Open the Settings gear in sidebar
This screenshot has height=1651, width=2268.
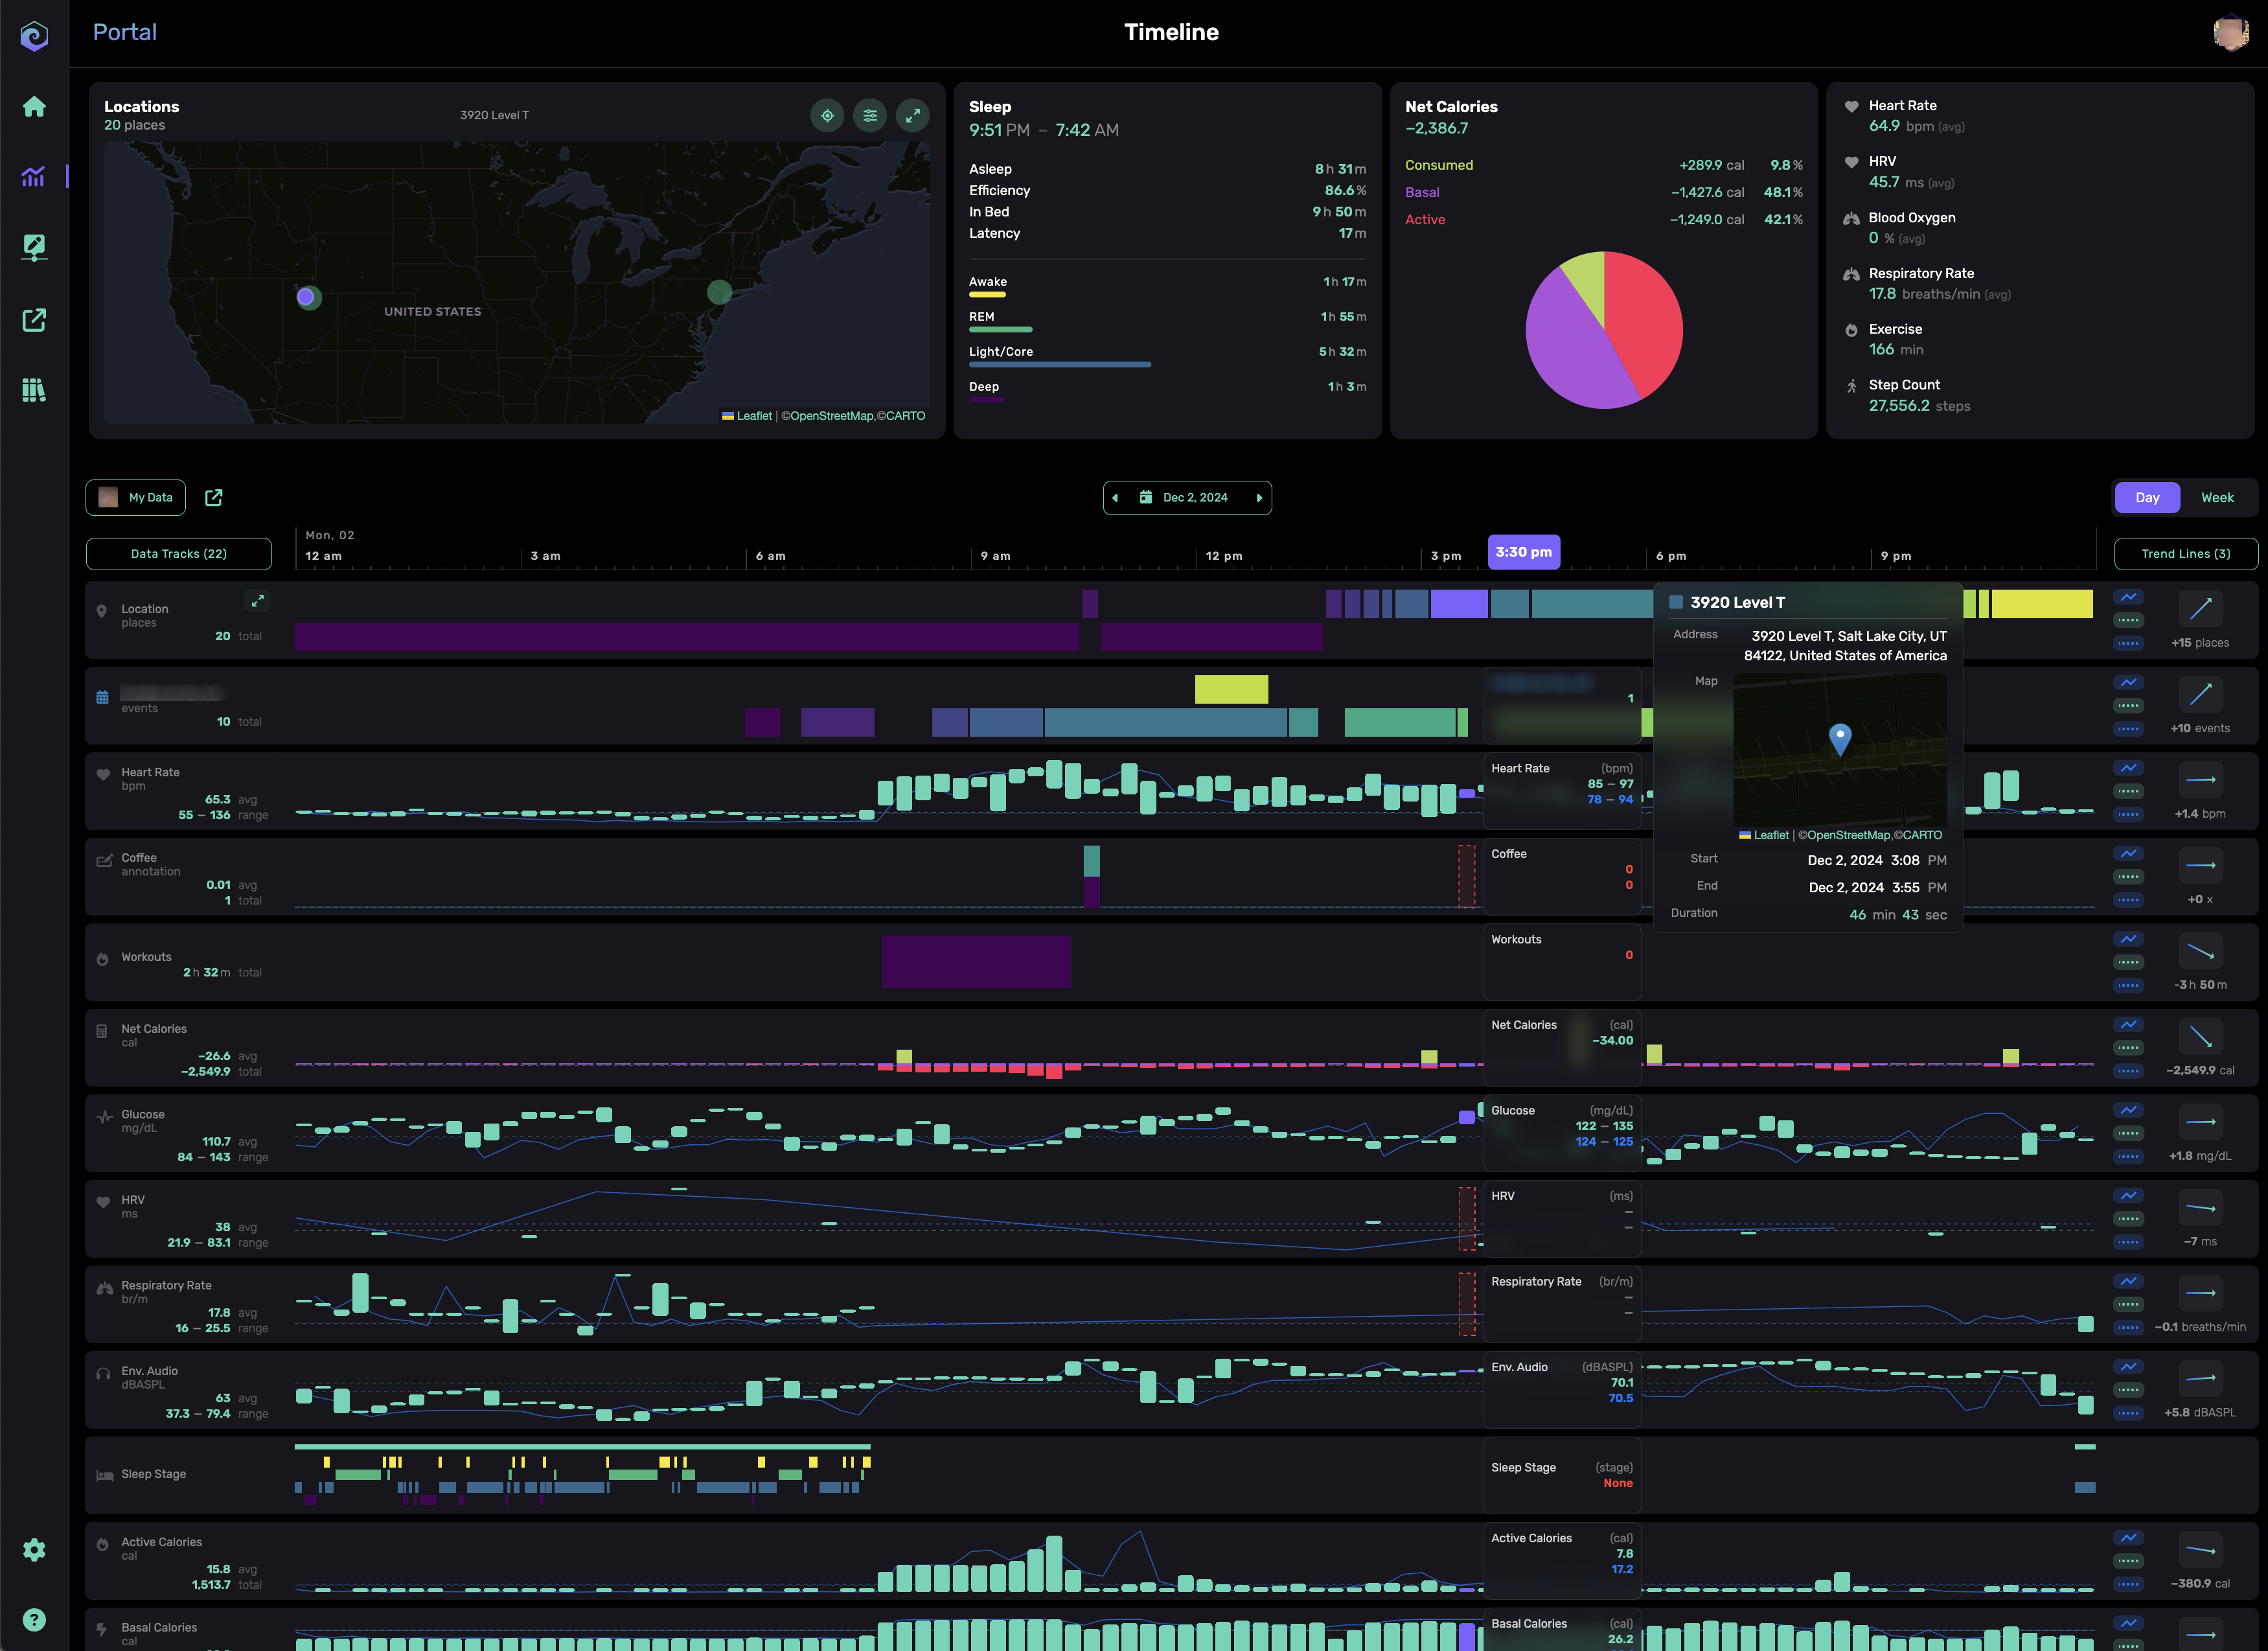(34, 1550)
